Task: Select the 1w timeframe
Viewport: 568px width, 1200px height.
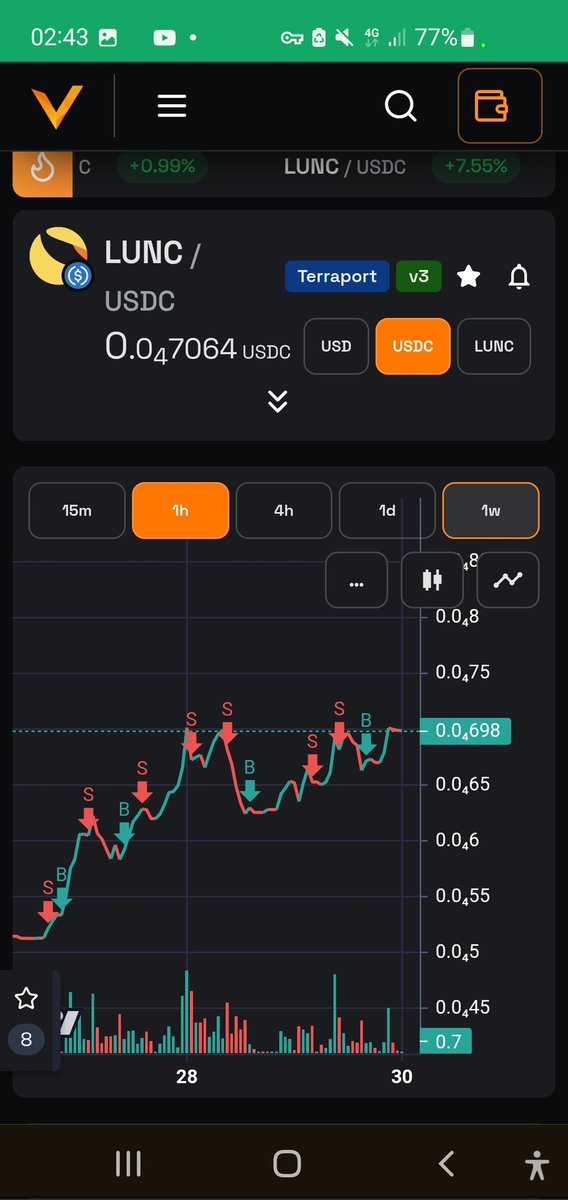Action: 491,511
